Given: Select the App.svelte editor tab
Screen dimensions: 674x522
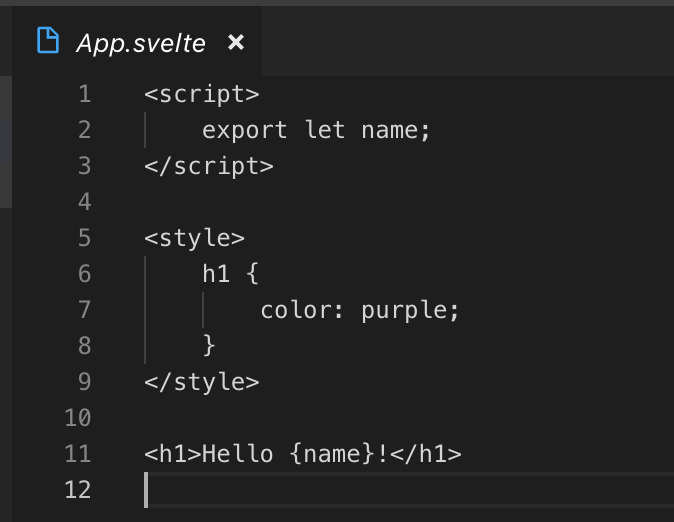Looking at the screenshot, I should (x=141, y=43).
